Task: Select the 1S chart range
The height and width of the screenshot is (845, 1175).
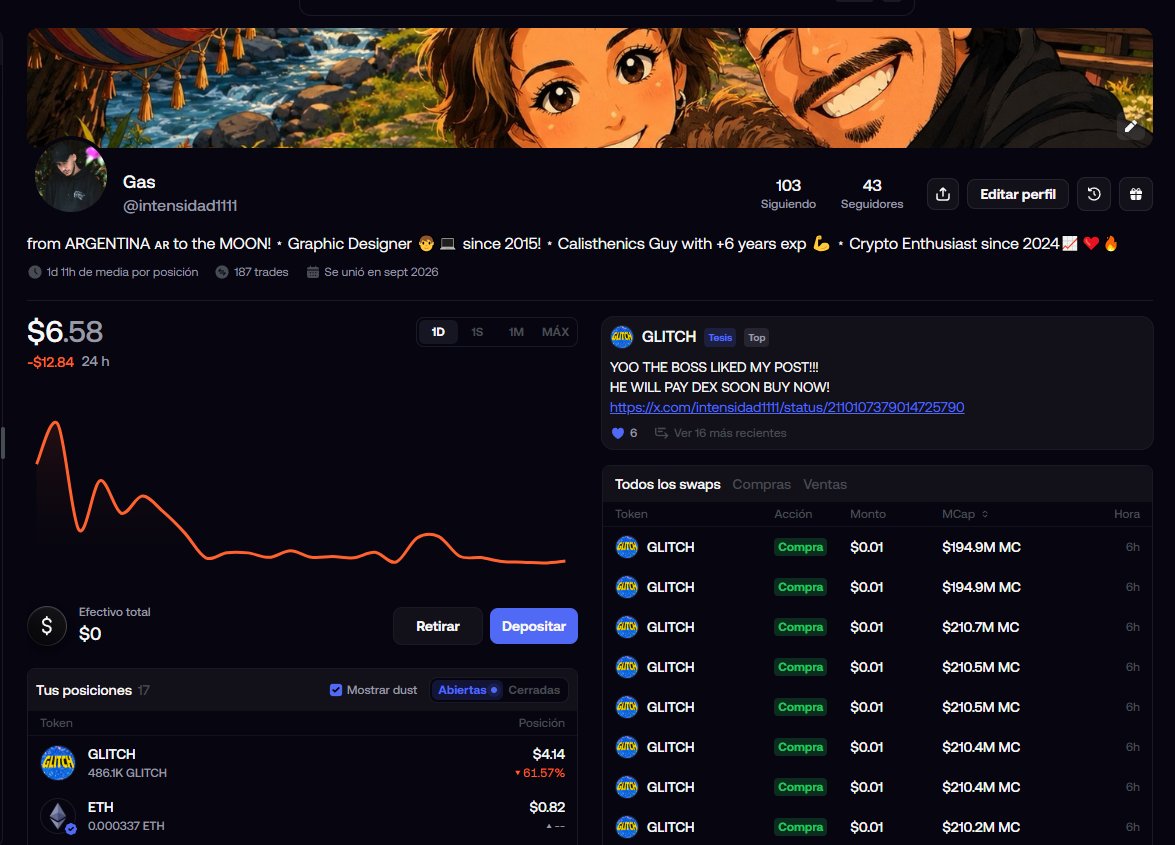Action: pos(477,332)
